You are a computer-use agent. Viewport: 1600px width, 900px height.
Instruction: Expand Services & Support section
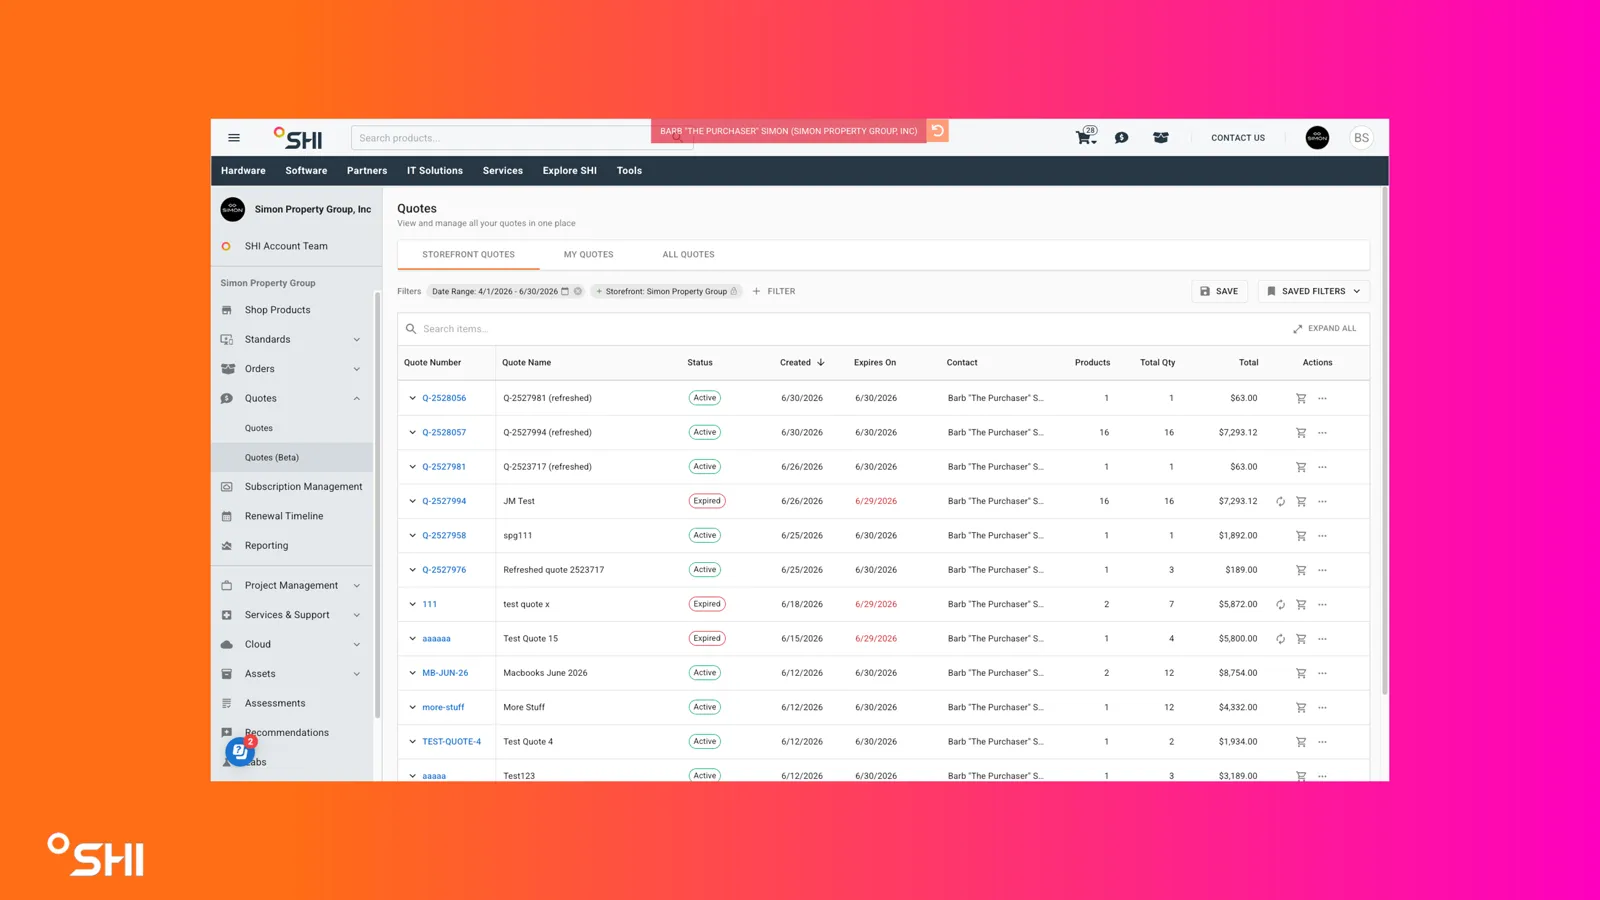pyautogui.click(x=357, y=615)
